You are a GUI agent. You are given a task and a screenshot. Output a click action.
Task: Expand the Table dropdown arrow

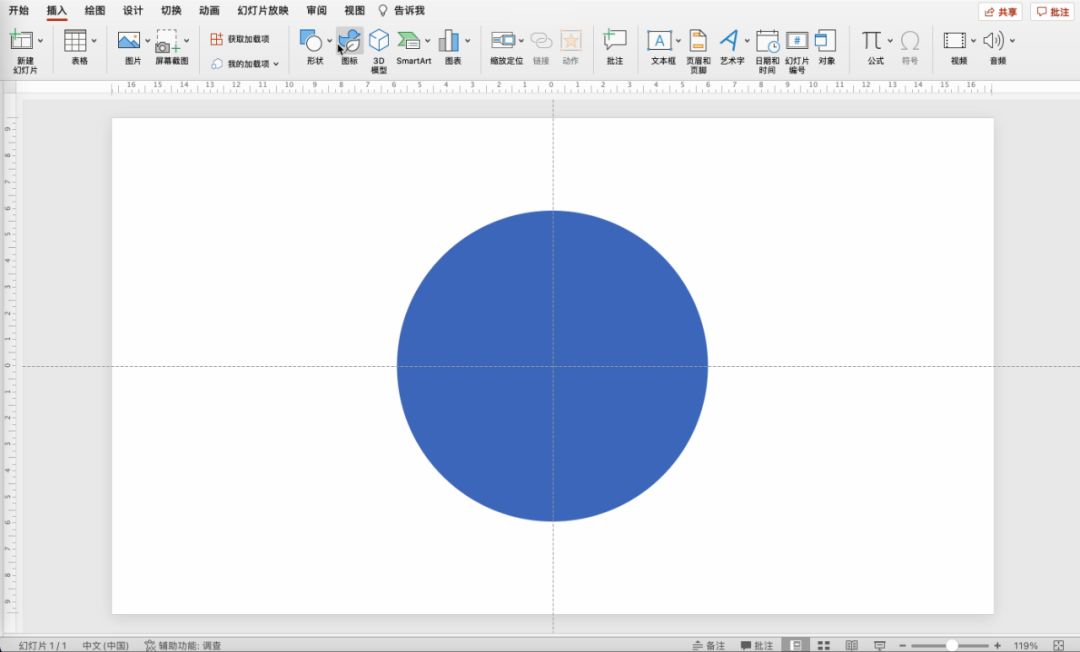click(94, 41)
